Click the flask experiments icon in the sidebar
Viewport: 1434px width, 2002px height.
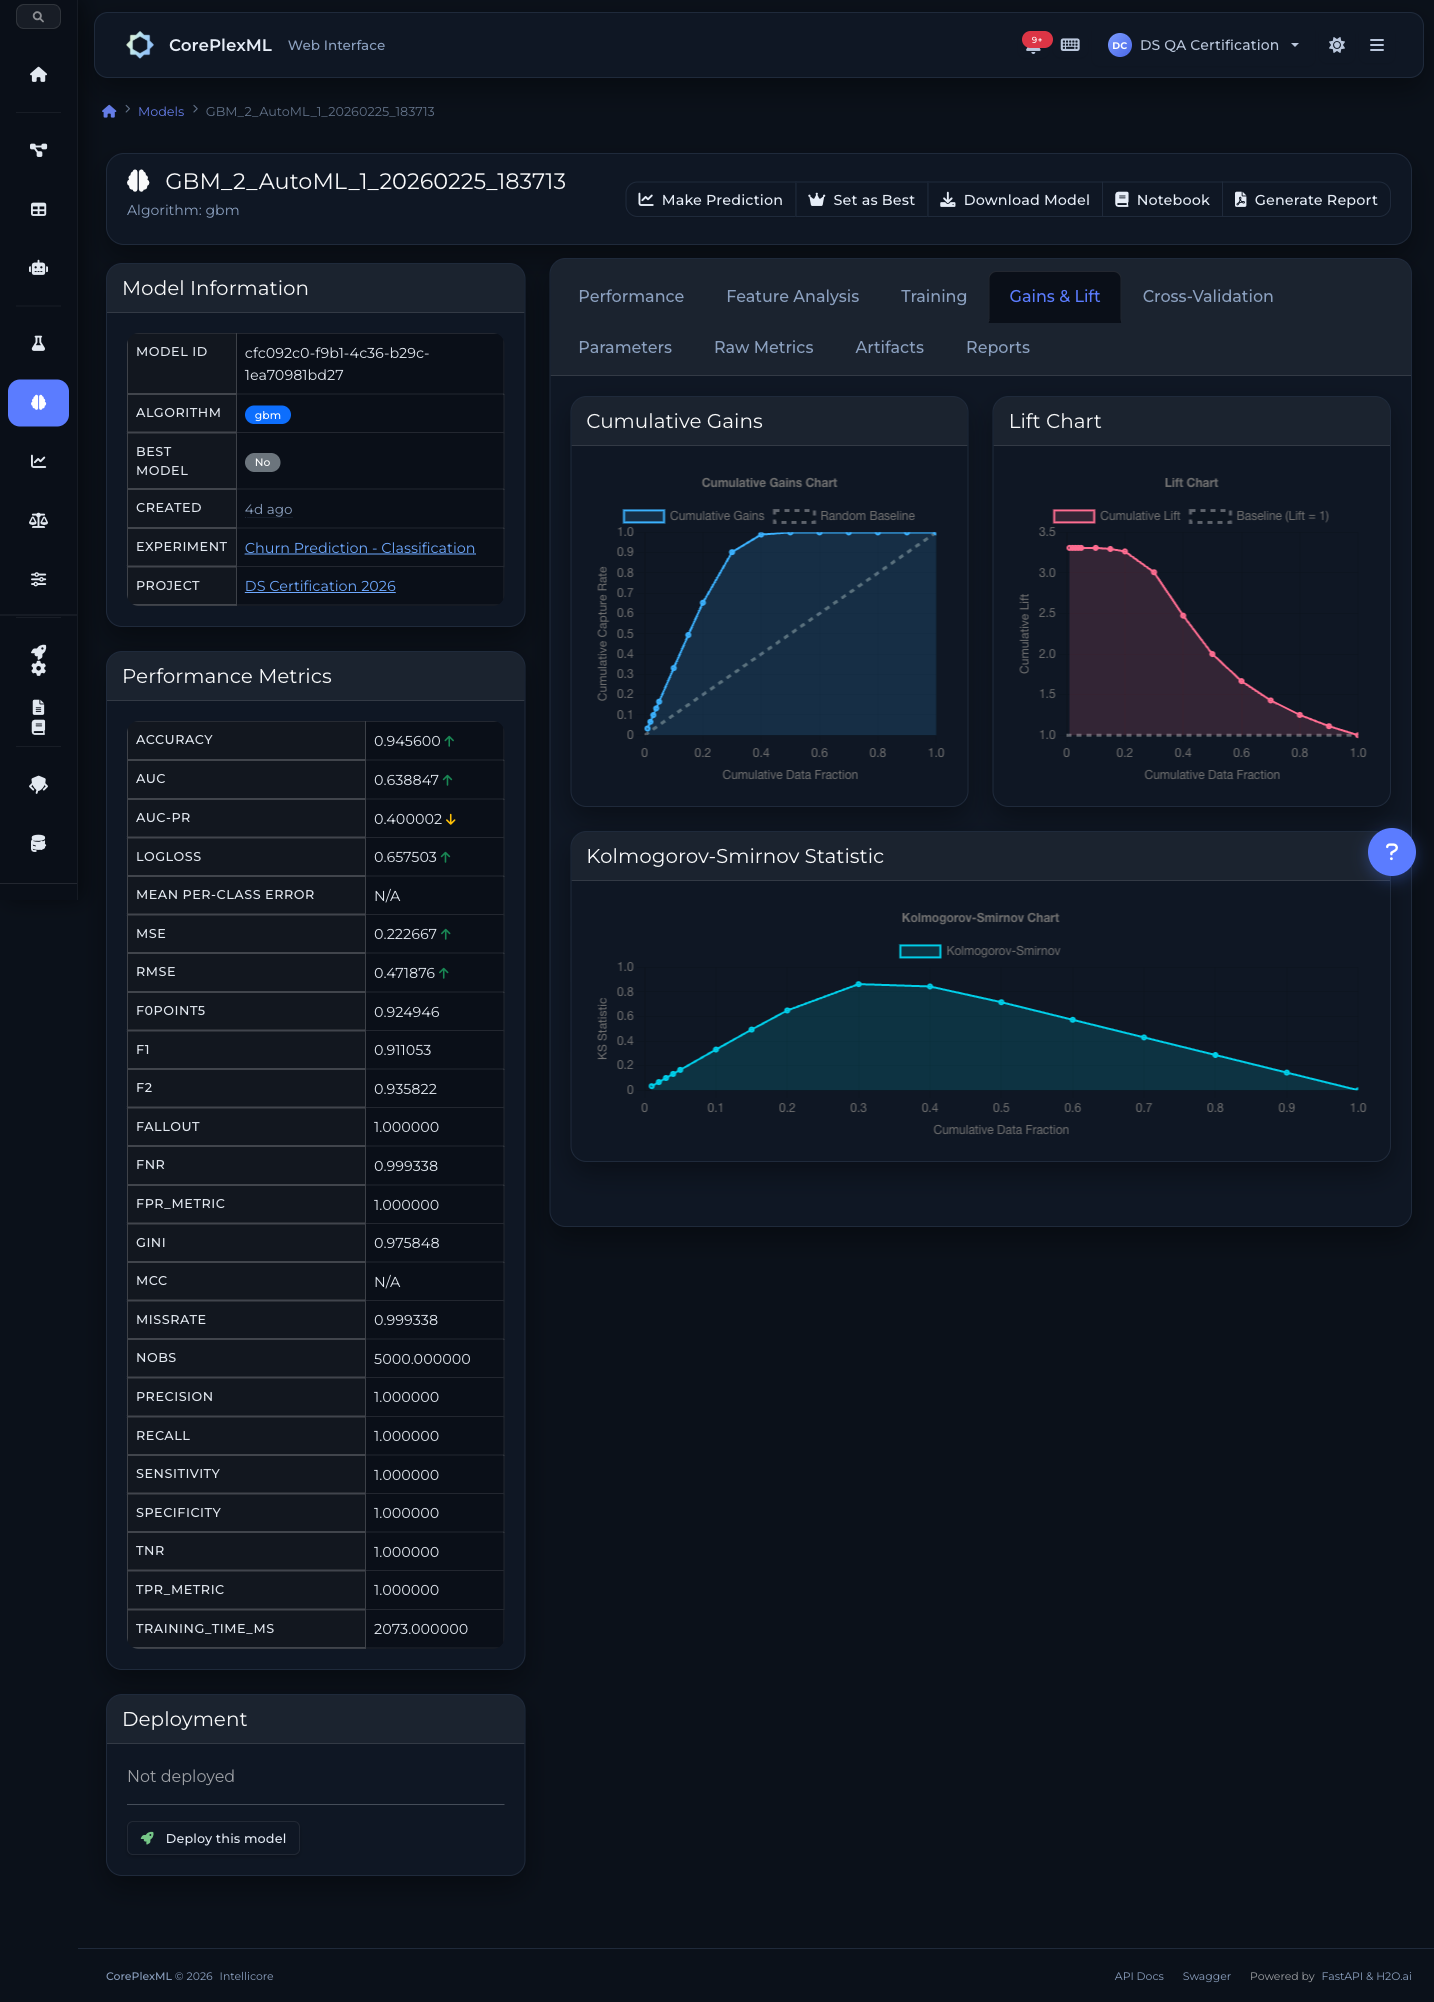pos(38,343)
